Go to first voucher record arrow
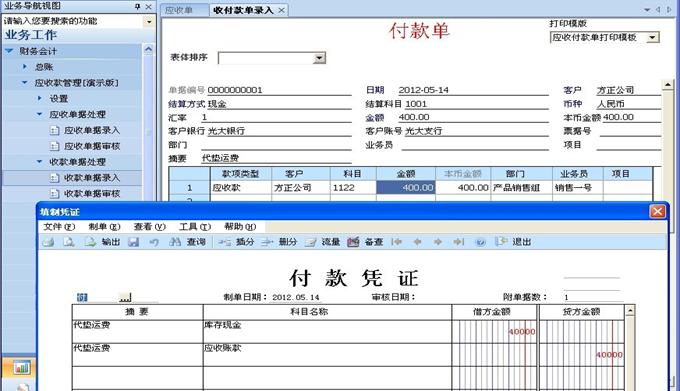680x391 pixels. point(396,242)
